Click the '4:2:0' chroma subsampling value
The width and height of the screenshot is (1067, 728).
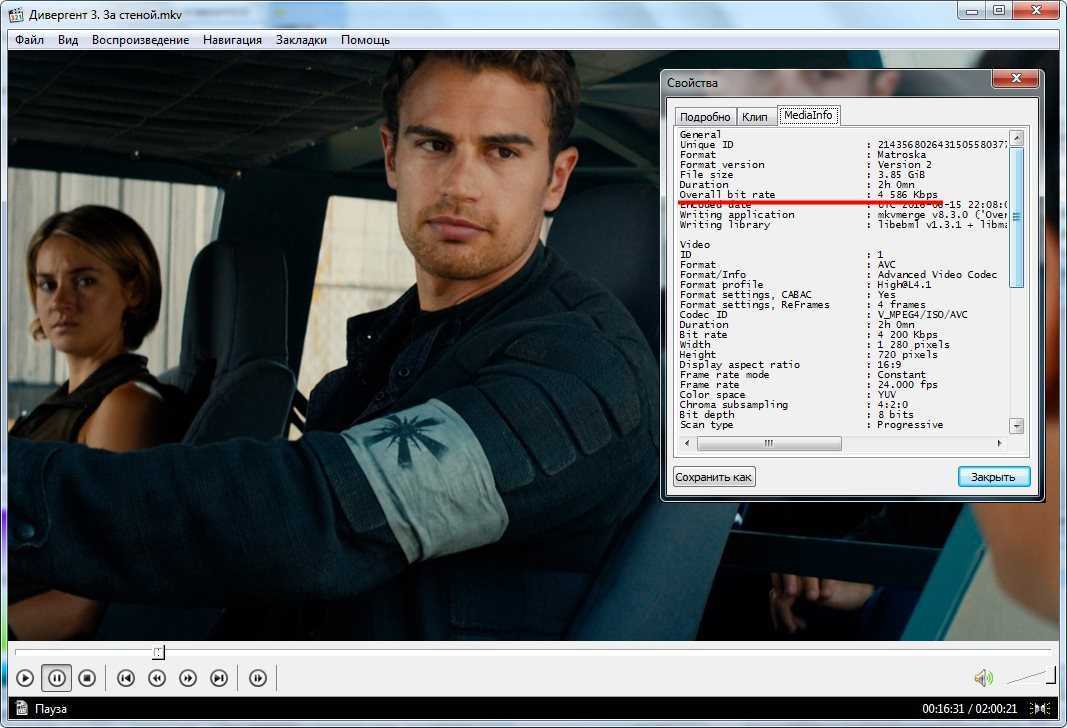pyautogui.click(x=892, y=404)
